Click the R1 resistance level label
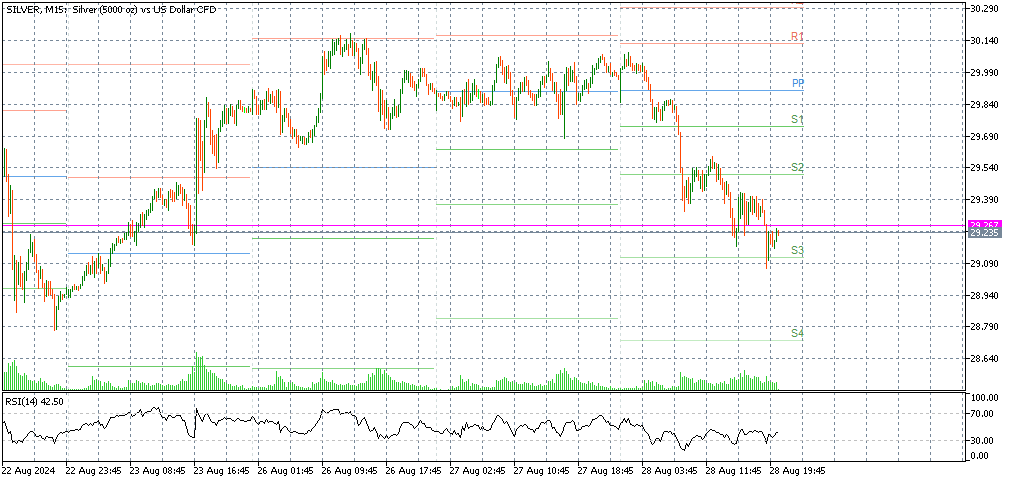This screenshot has height=482, width=1013. point(797,36)
